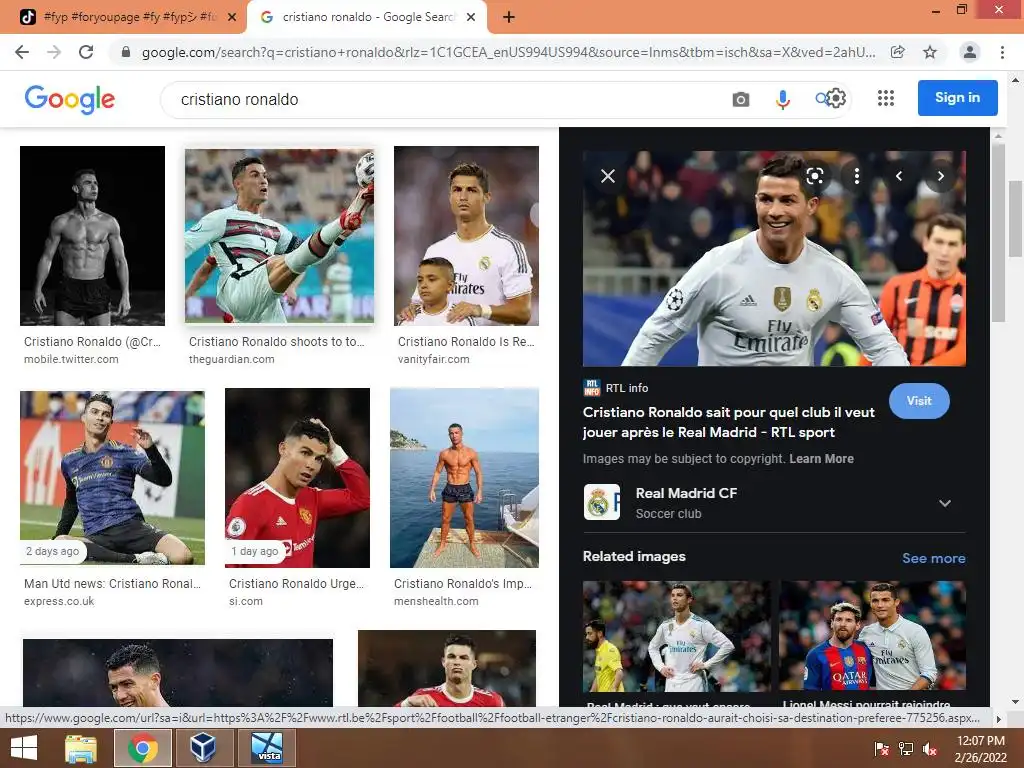The width and height of the screenshot is (1024, 768).
Task: Open the menshealth.com dock image
Action: (464, 477)
